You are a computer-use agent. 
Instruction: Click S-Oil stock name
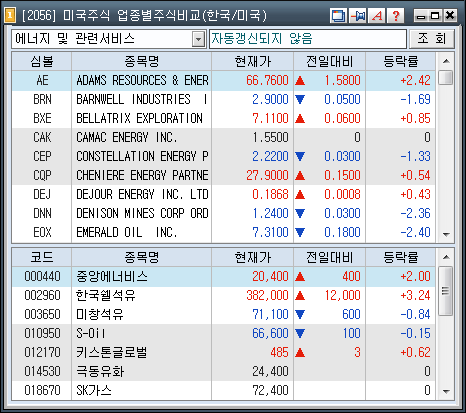pos(91,333)
